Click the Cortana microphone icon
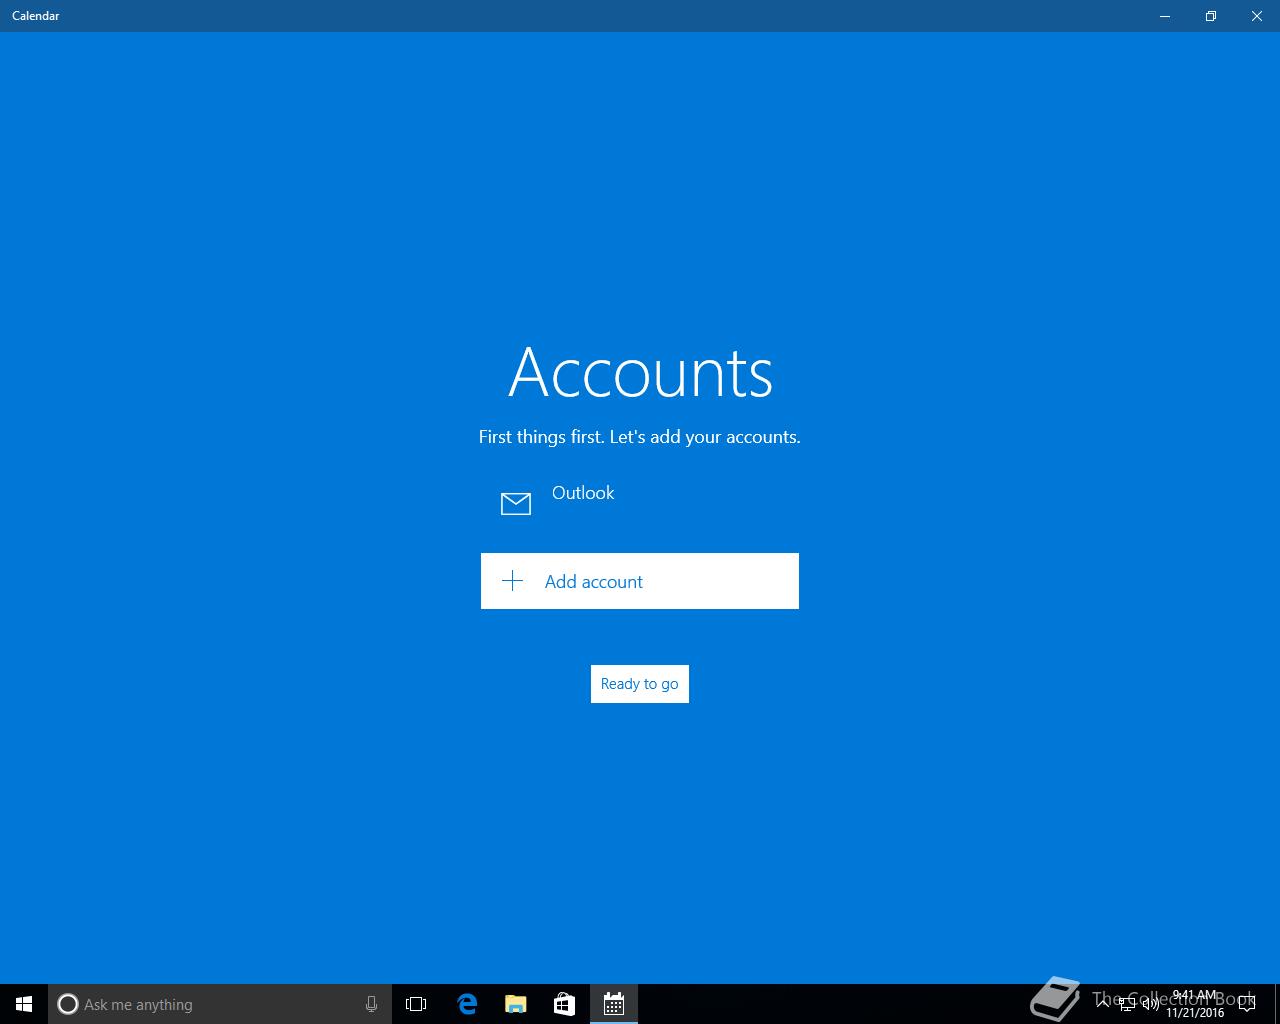 pos(371,1004)
